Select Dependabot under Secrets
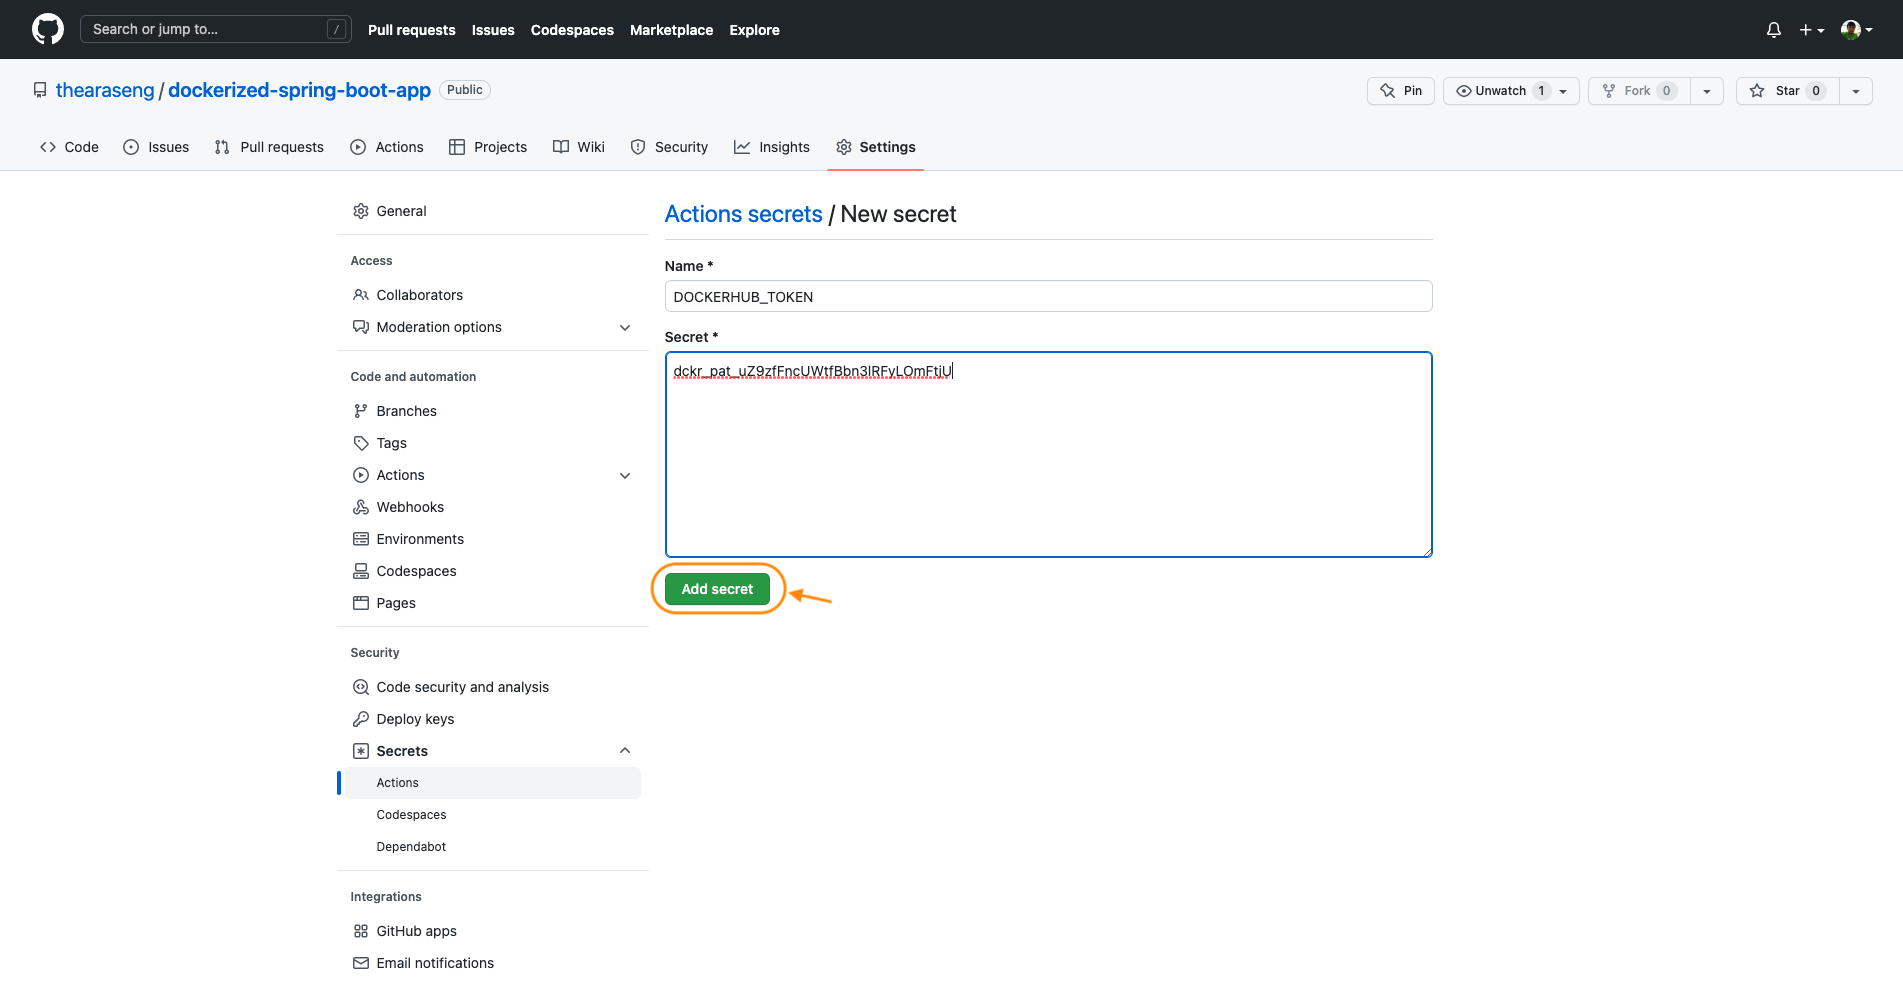This screenshot has width=1903, height=996. (493, 847)
